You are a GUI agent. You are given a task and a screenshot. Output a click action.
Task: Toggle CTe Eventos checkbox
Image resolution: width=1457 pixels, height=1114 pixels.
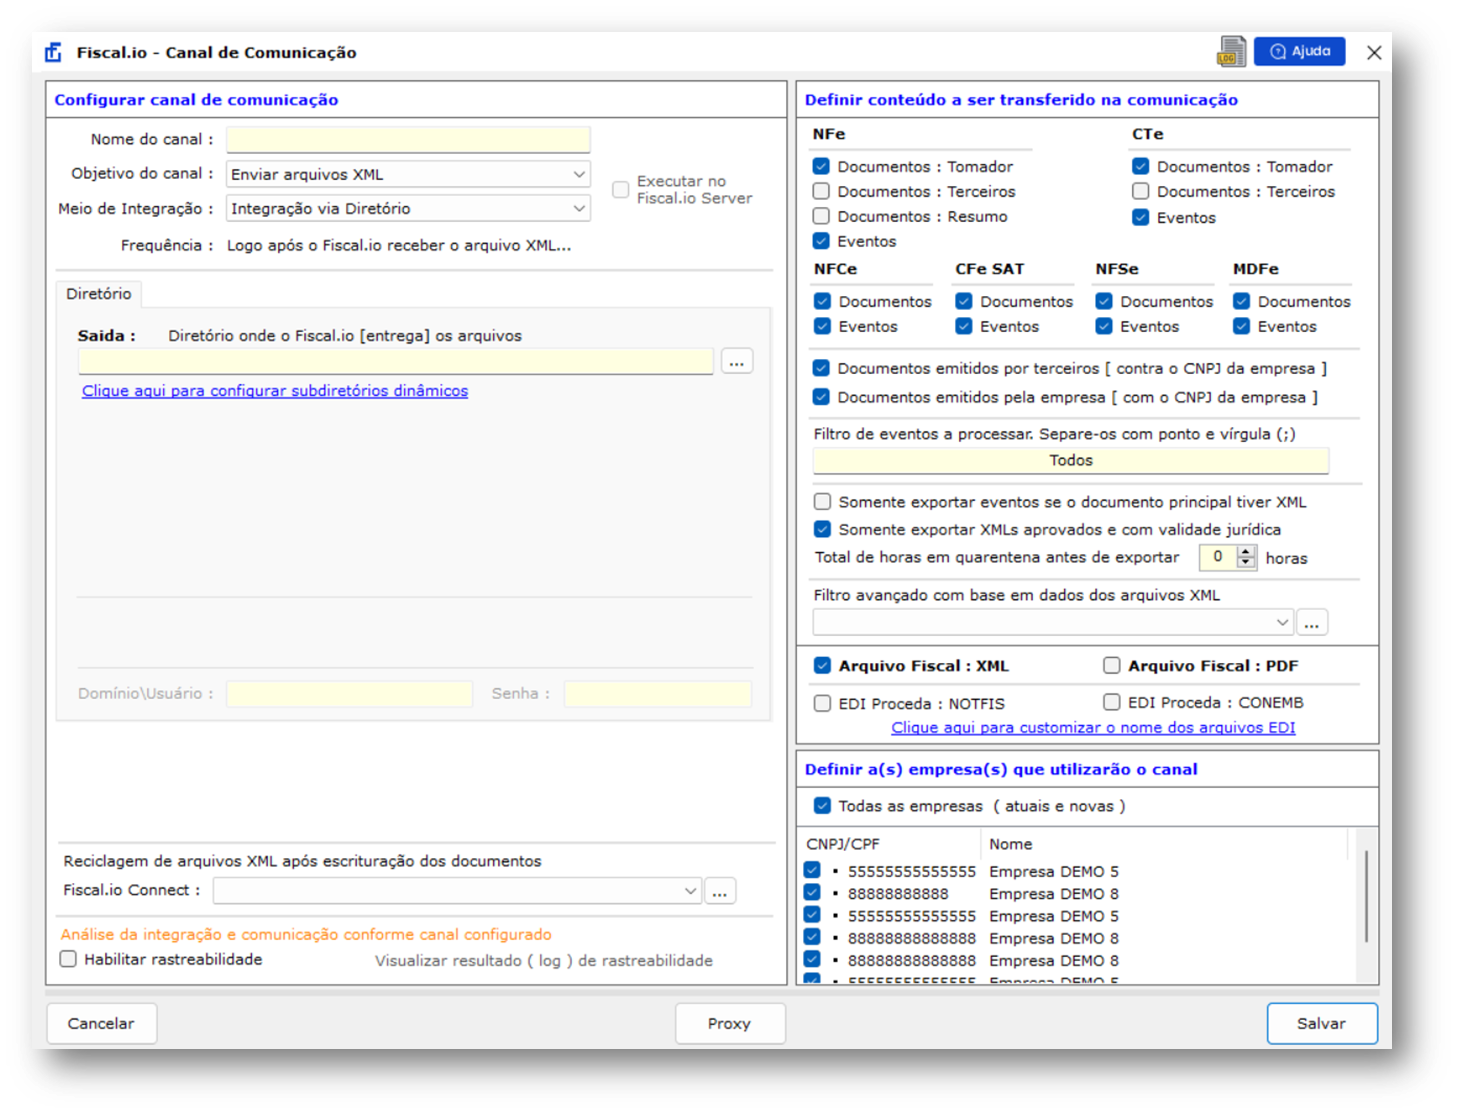(1140, 217)
